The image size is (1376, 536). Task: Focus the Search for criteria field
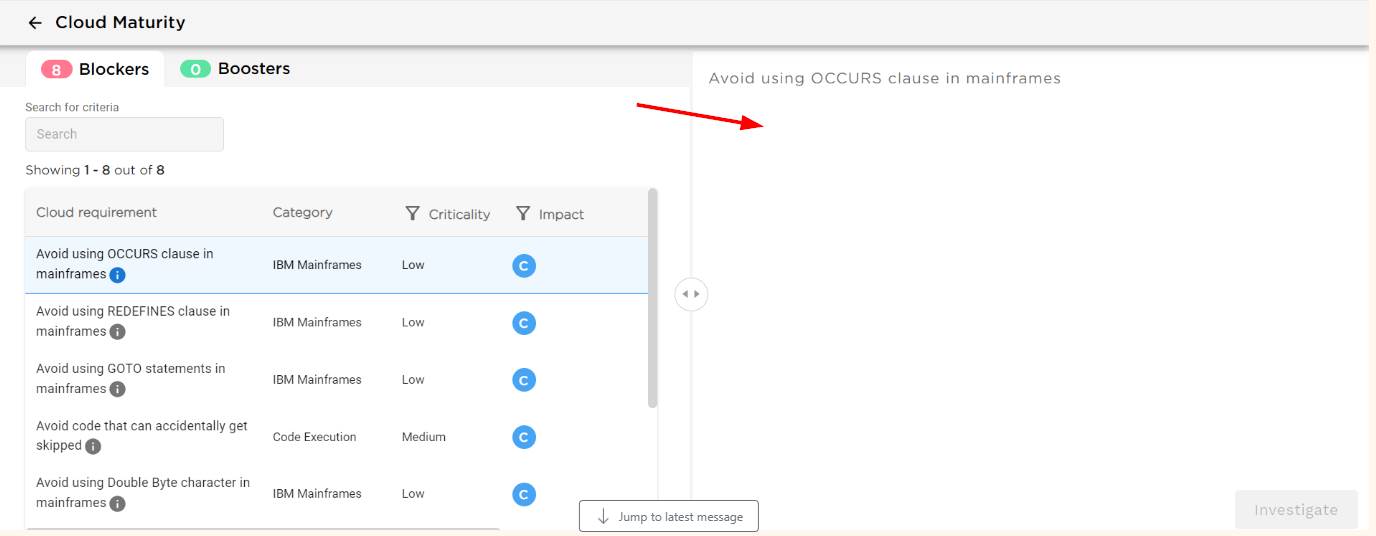tap(124, 134)
